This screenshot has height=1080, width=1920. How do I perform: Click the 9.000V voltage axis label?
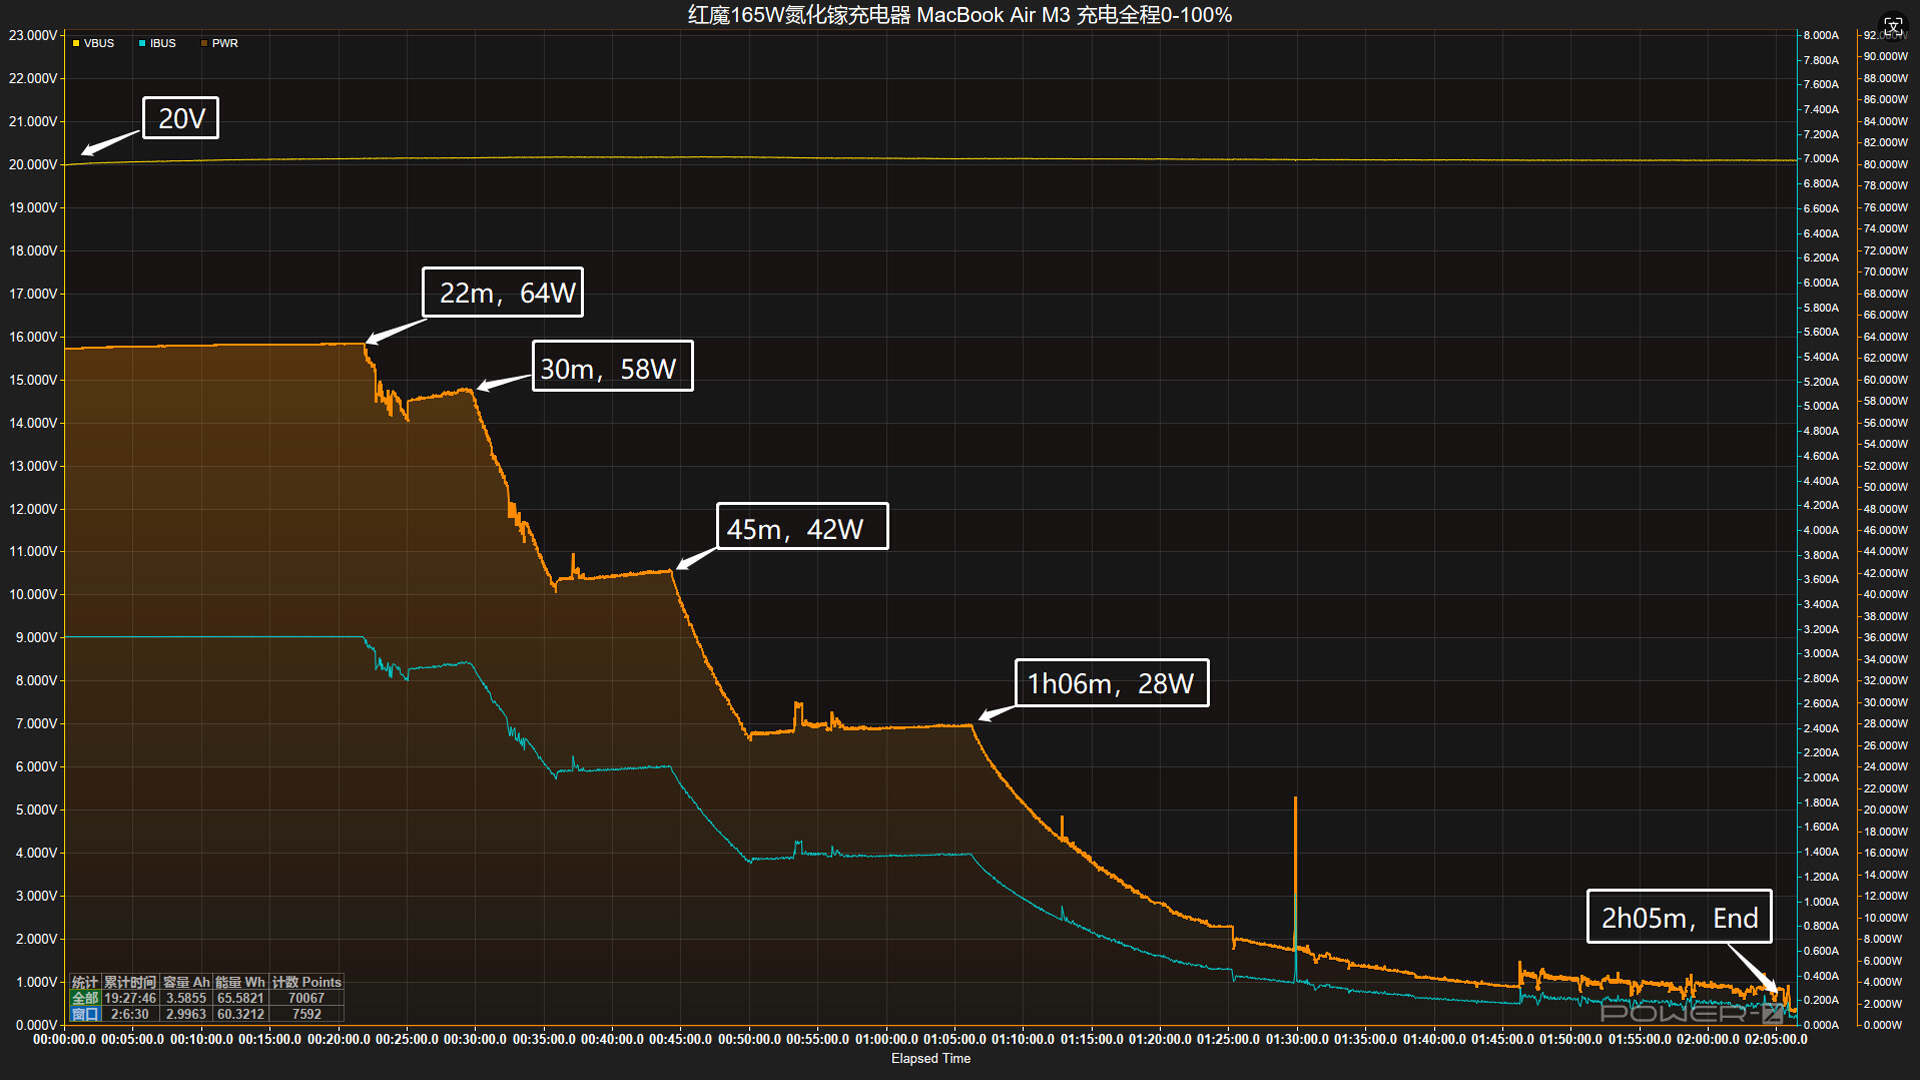pyautogui.click(x=36, y=637)
